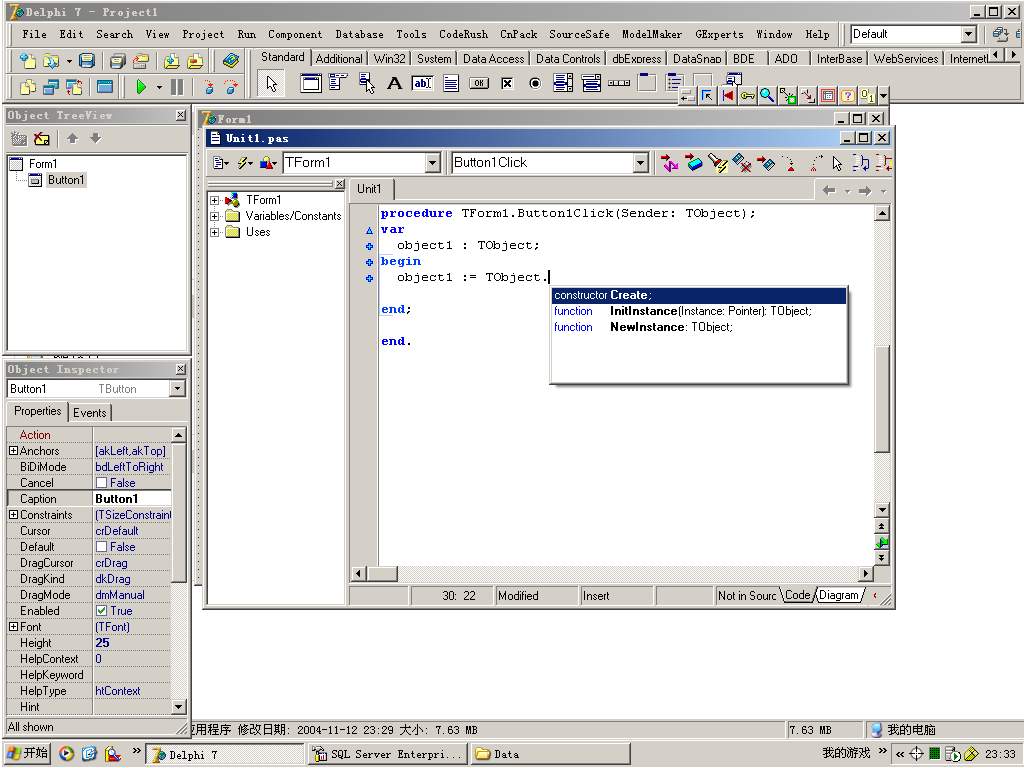This screenshot has height=768, width=1024.
Task: Expand the TForm1 node in code explorer
Action: click(x=215, y=200)
